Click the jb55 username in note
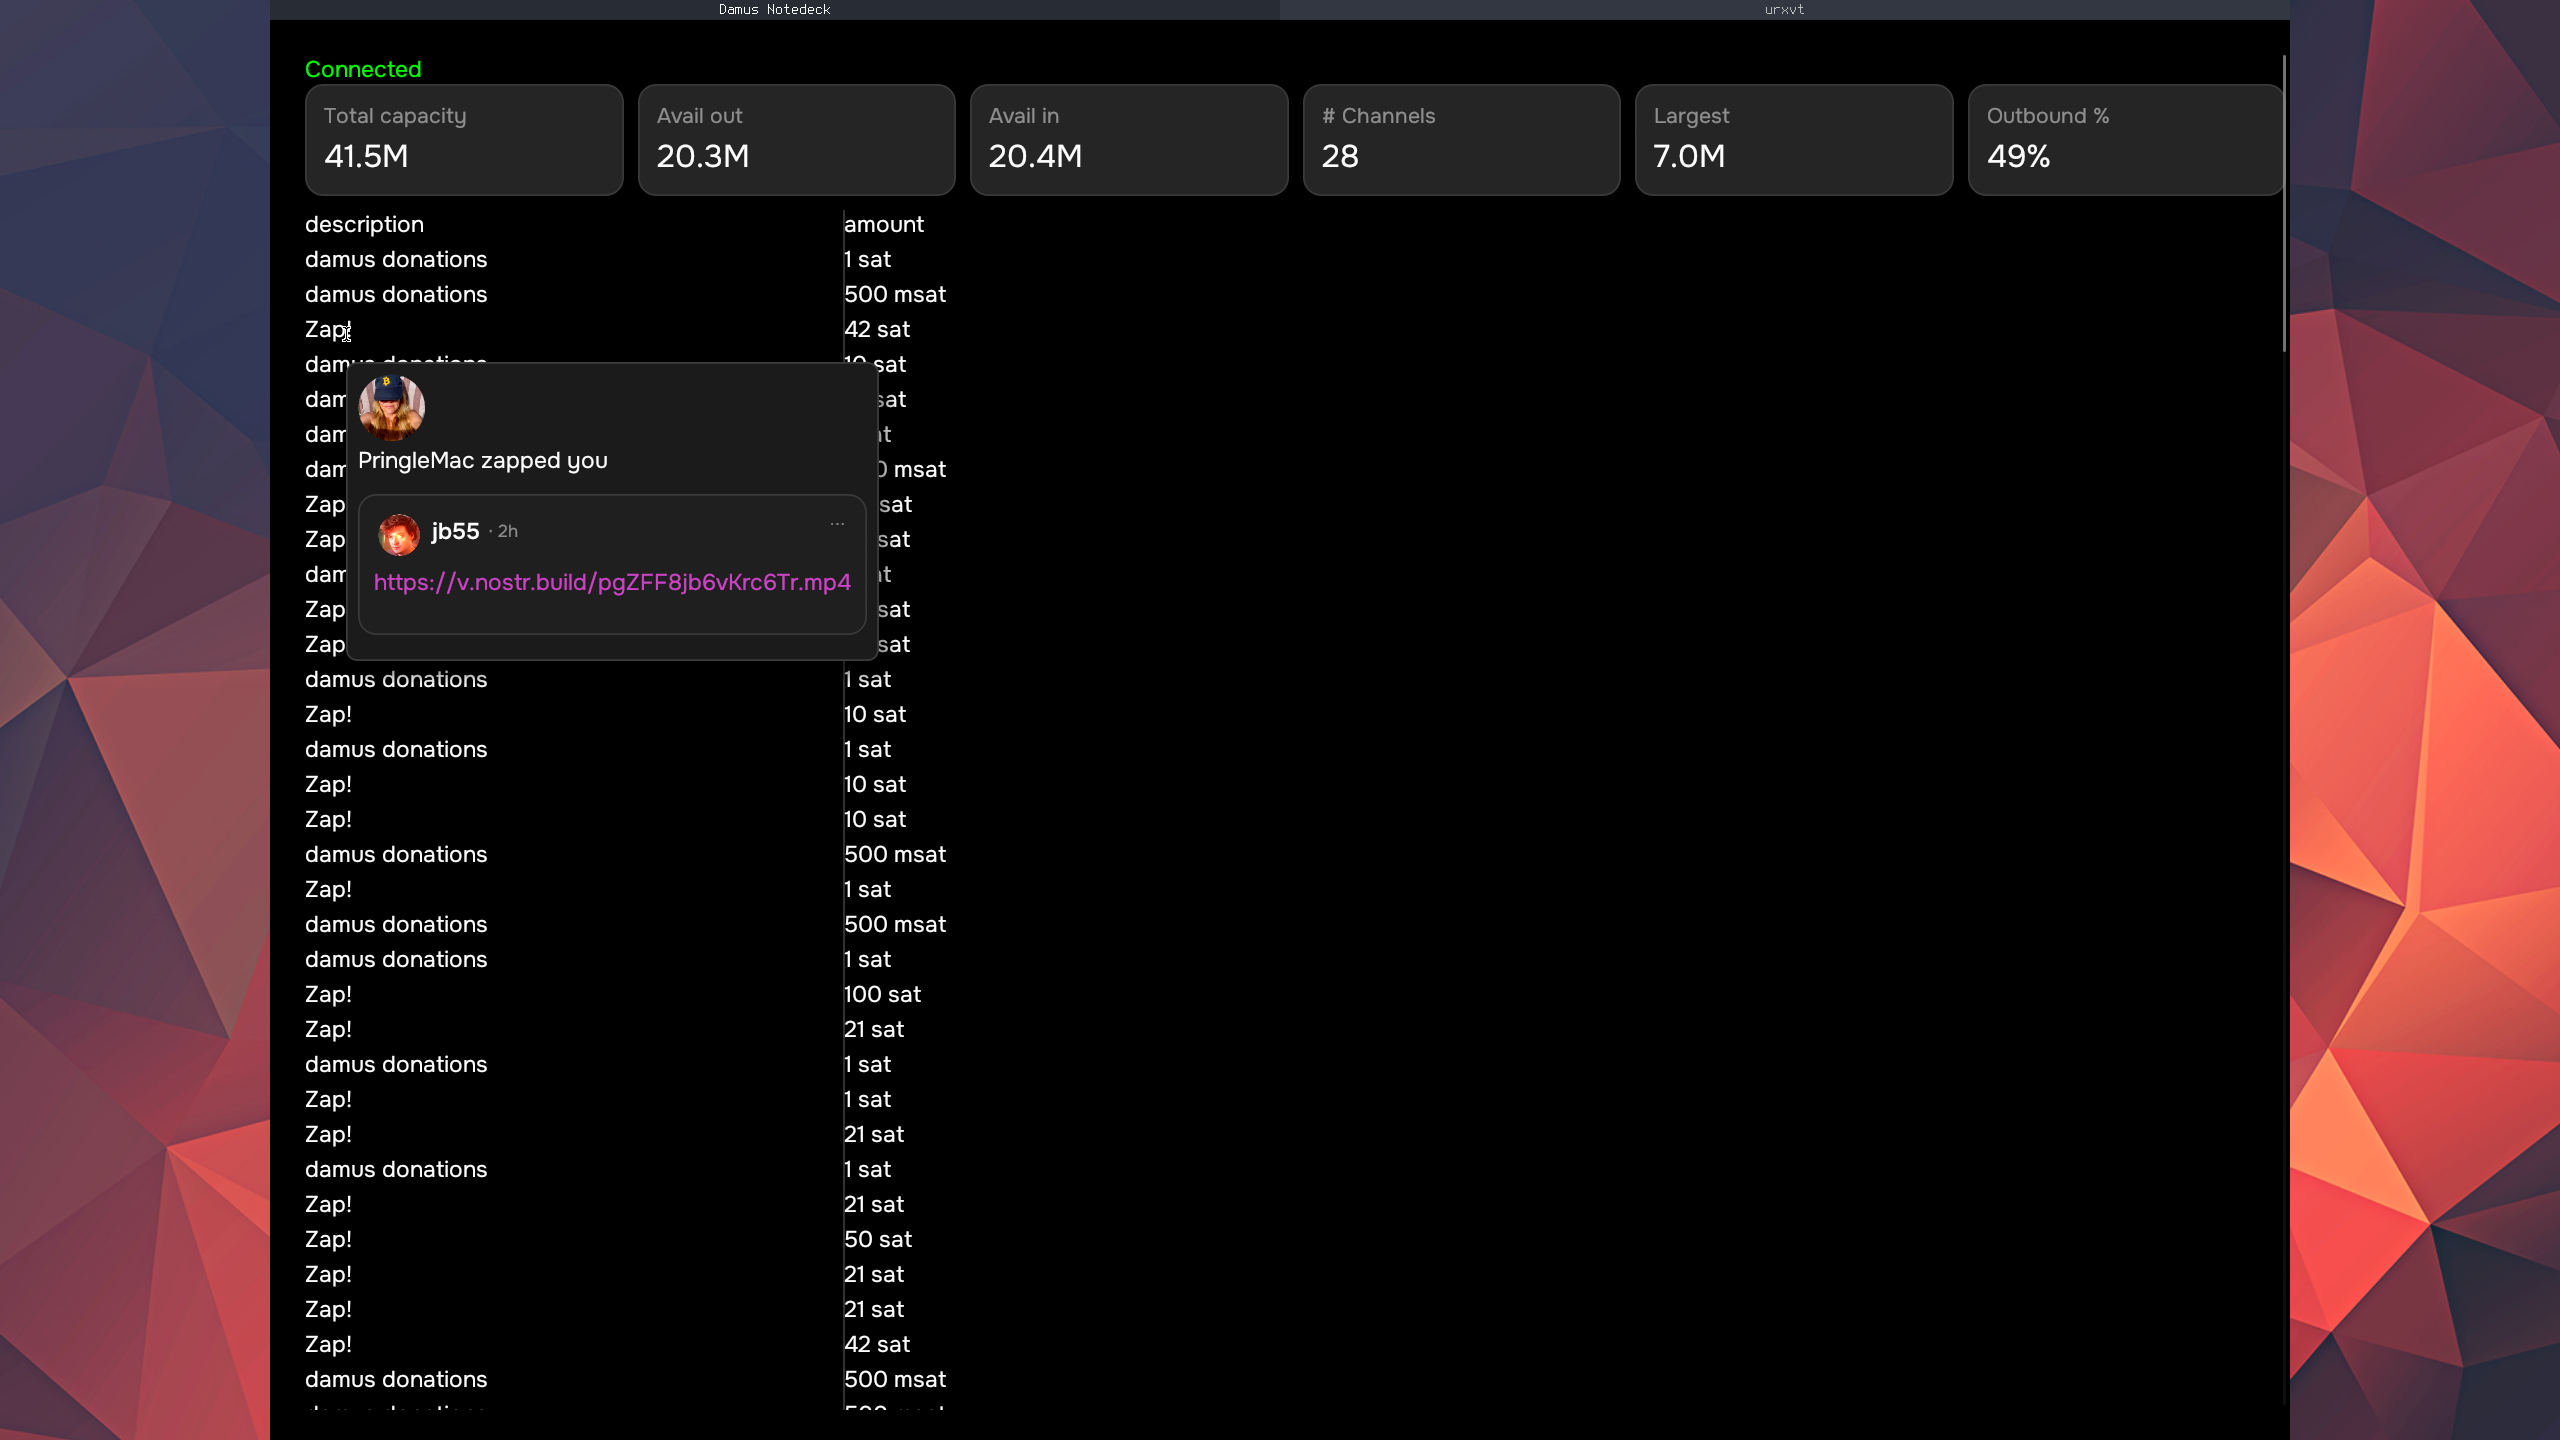The image size is (2560, 1440). pyautogui.click(x=455, y=532)
